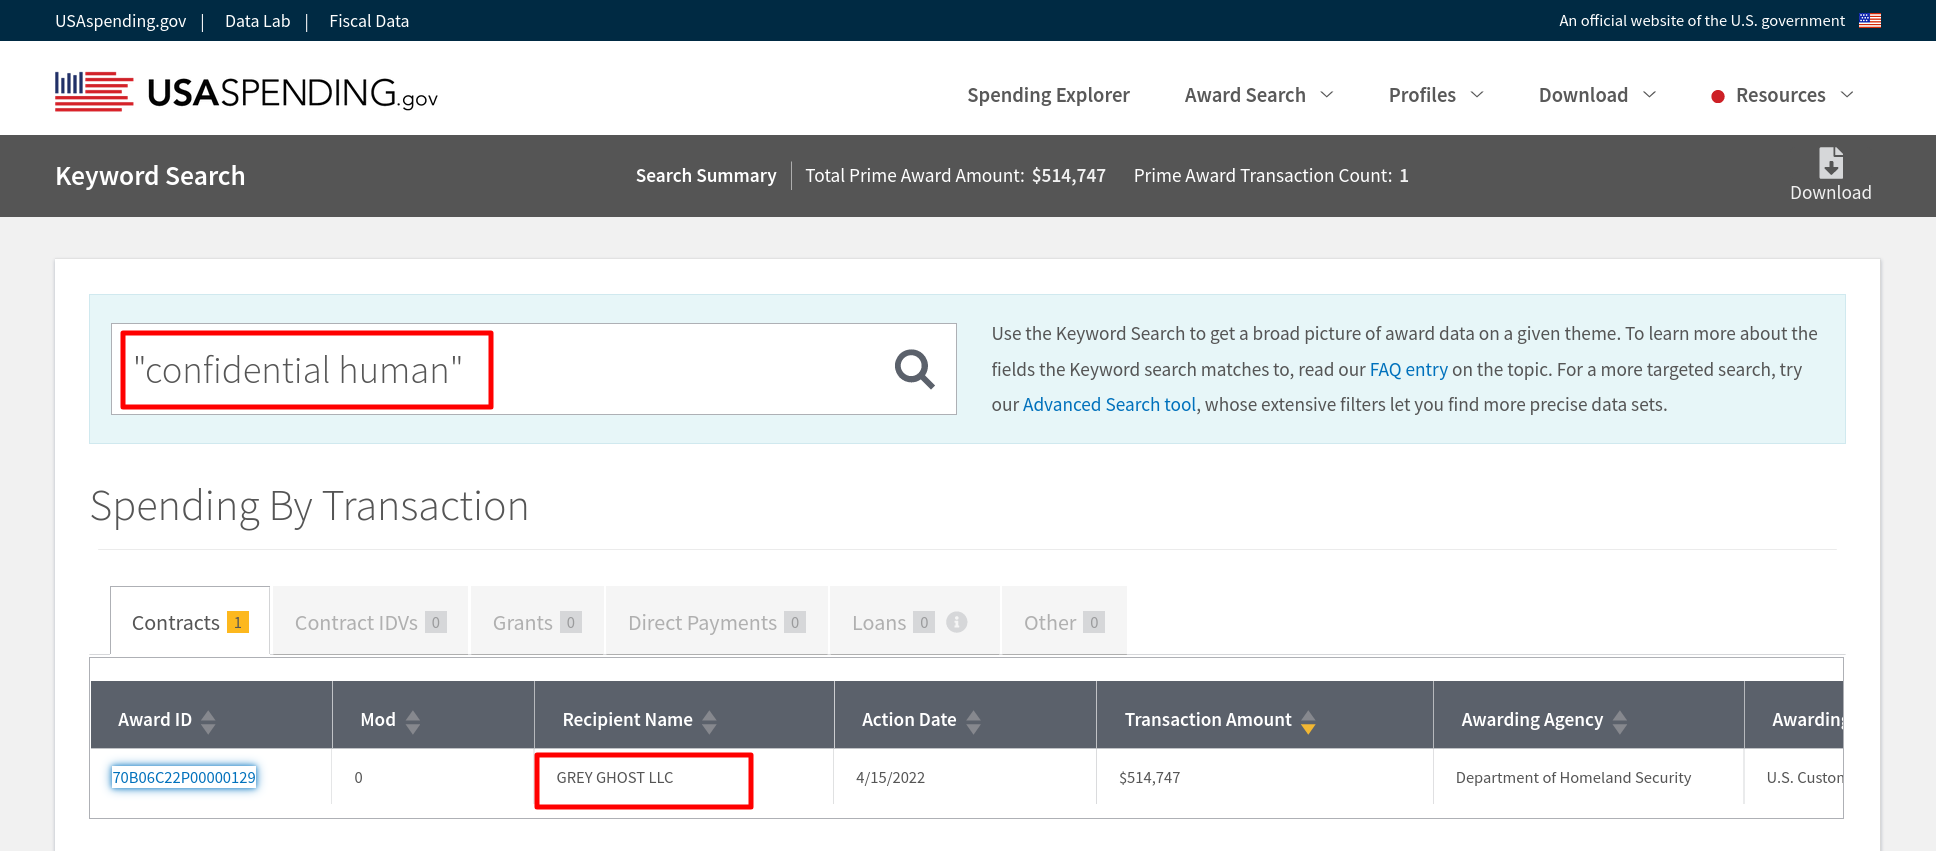Expand the Profiles menu
This screenshot has width=1936, height=851.
coord(1436,95)
